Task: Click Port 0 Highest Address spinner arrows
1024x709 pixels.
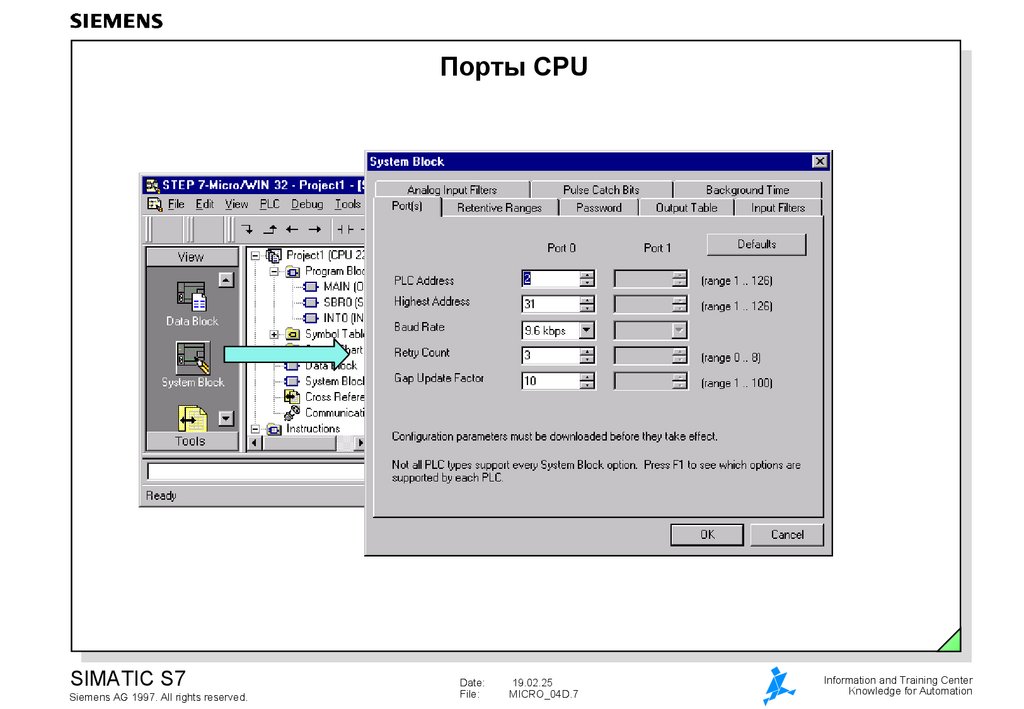Action: click(x=587, y=304)
